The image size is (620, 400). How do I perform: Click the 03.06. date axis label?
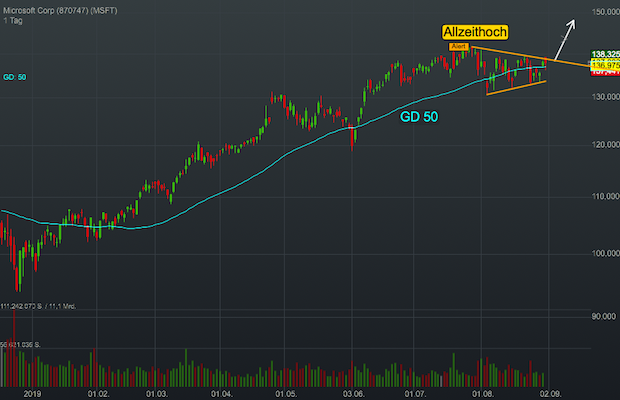[353, 394]
